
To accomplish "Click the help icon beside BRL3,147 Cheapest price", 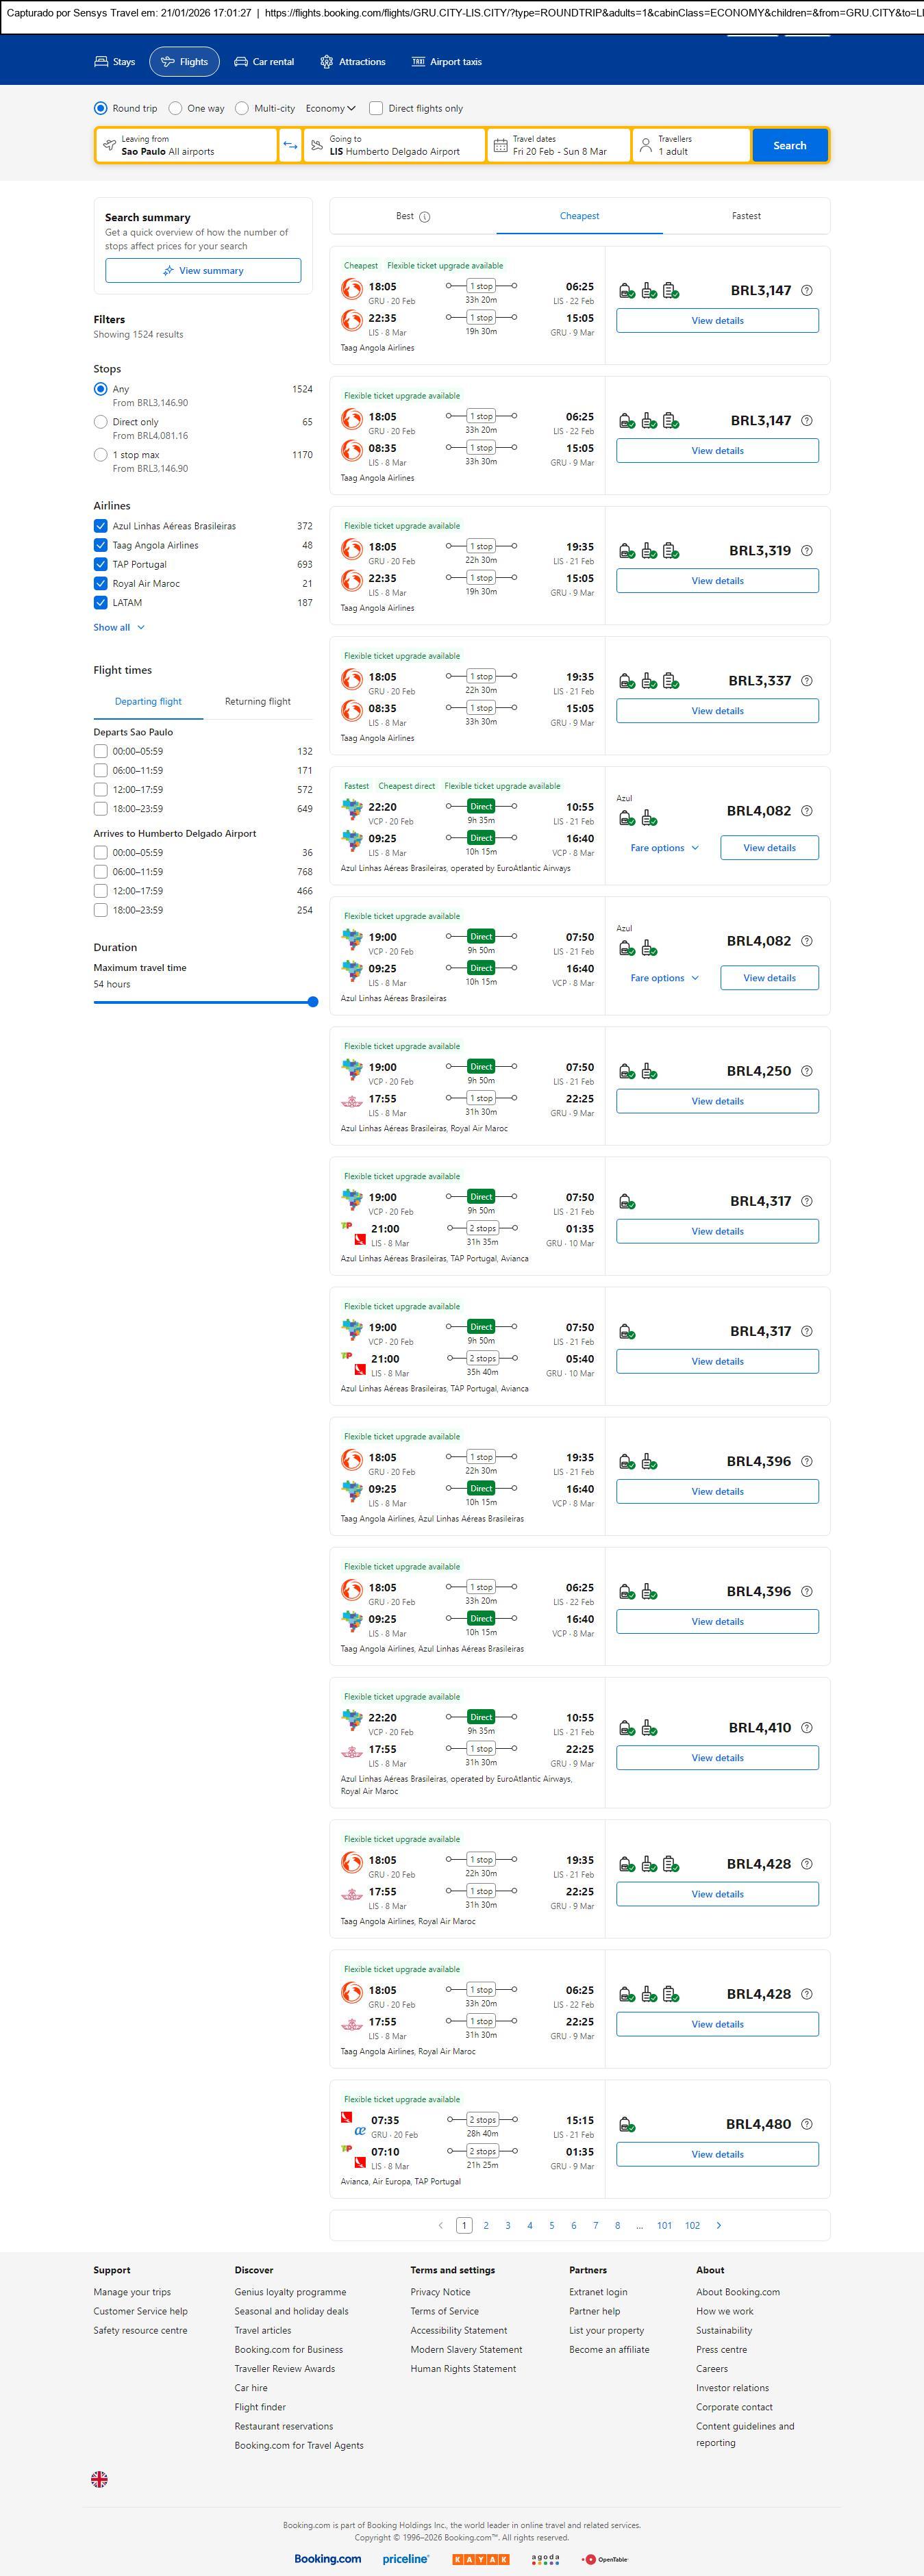I will point(807,291).
